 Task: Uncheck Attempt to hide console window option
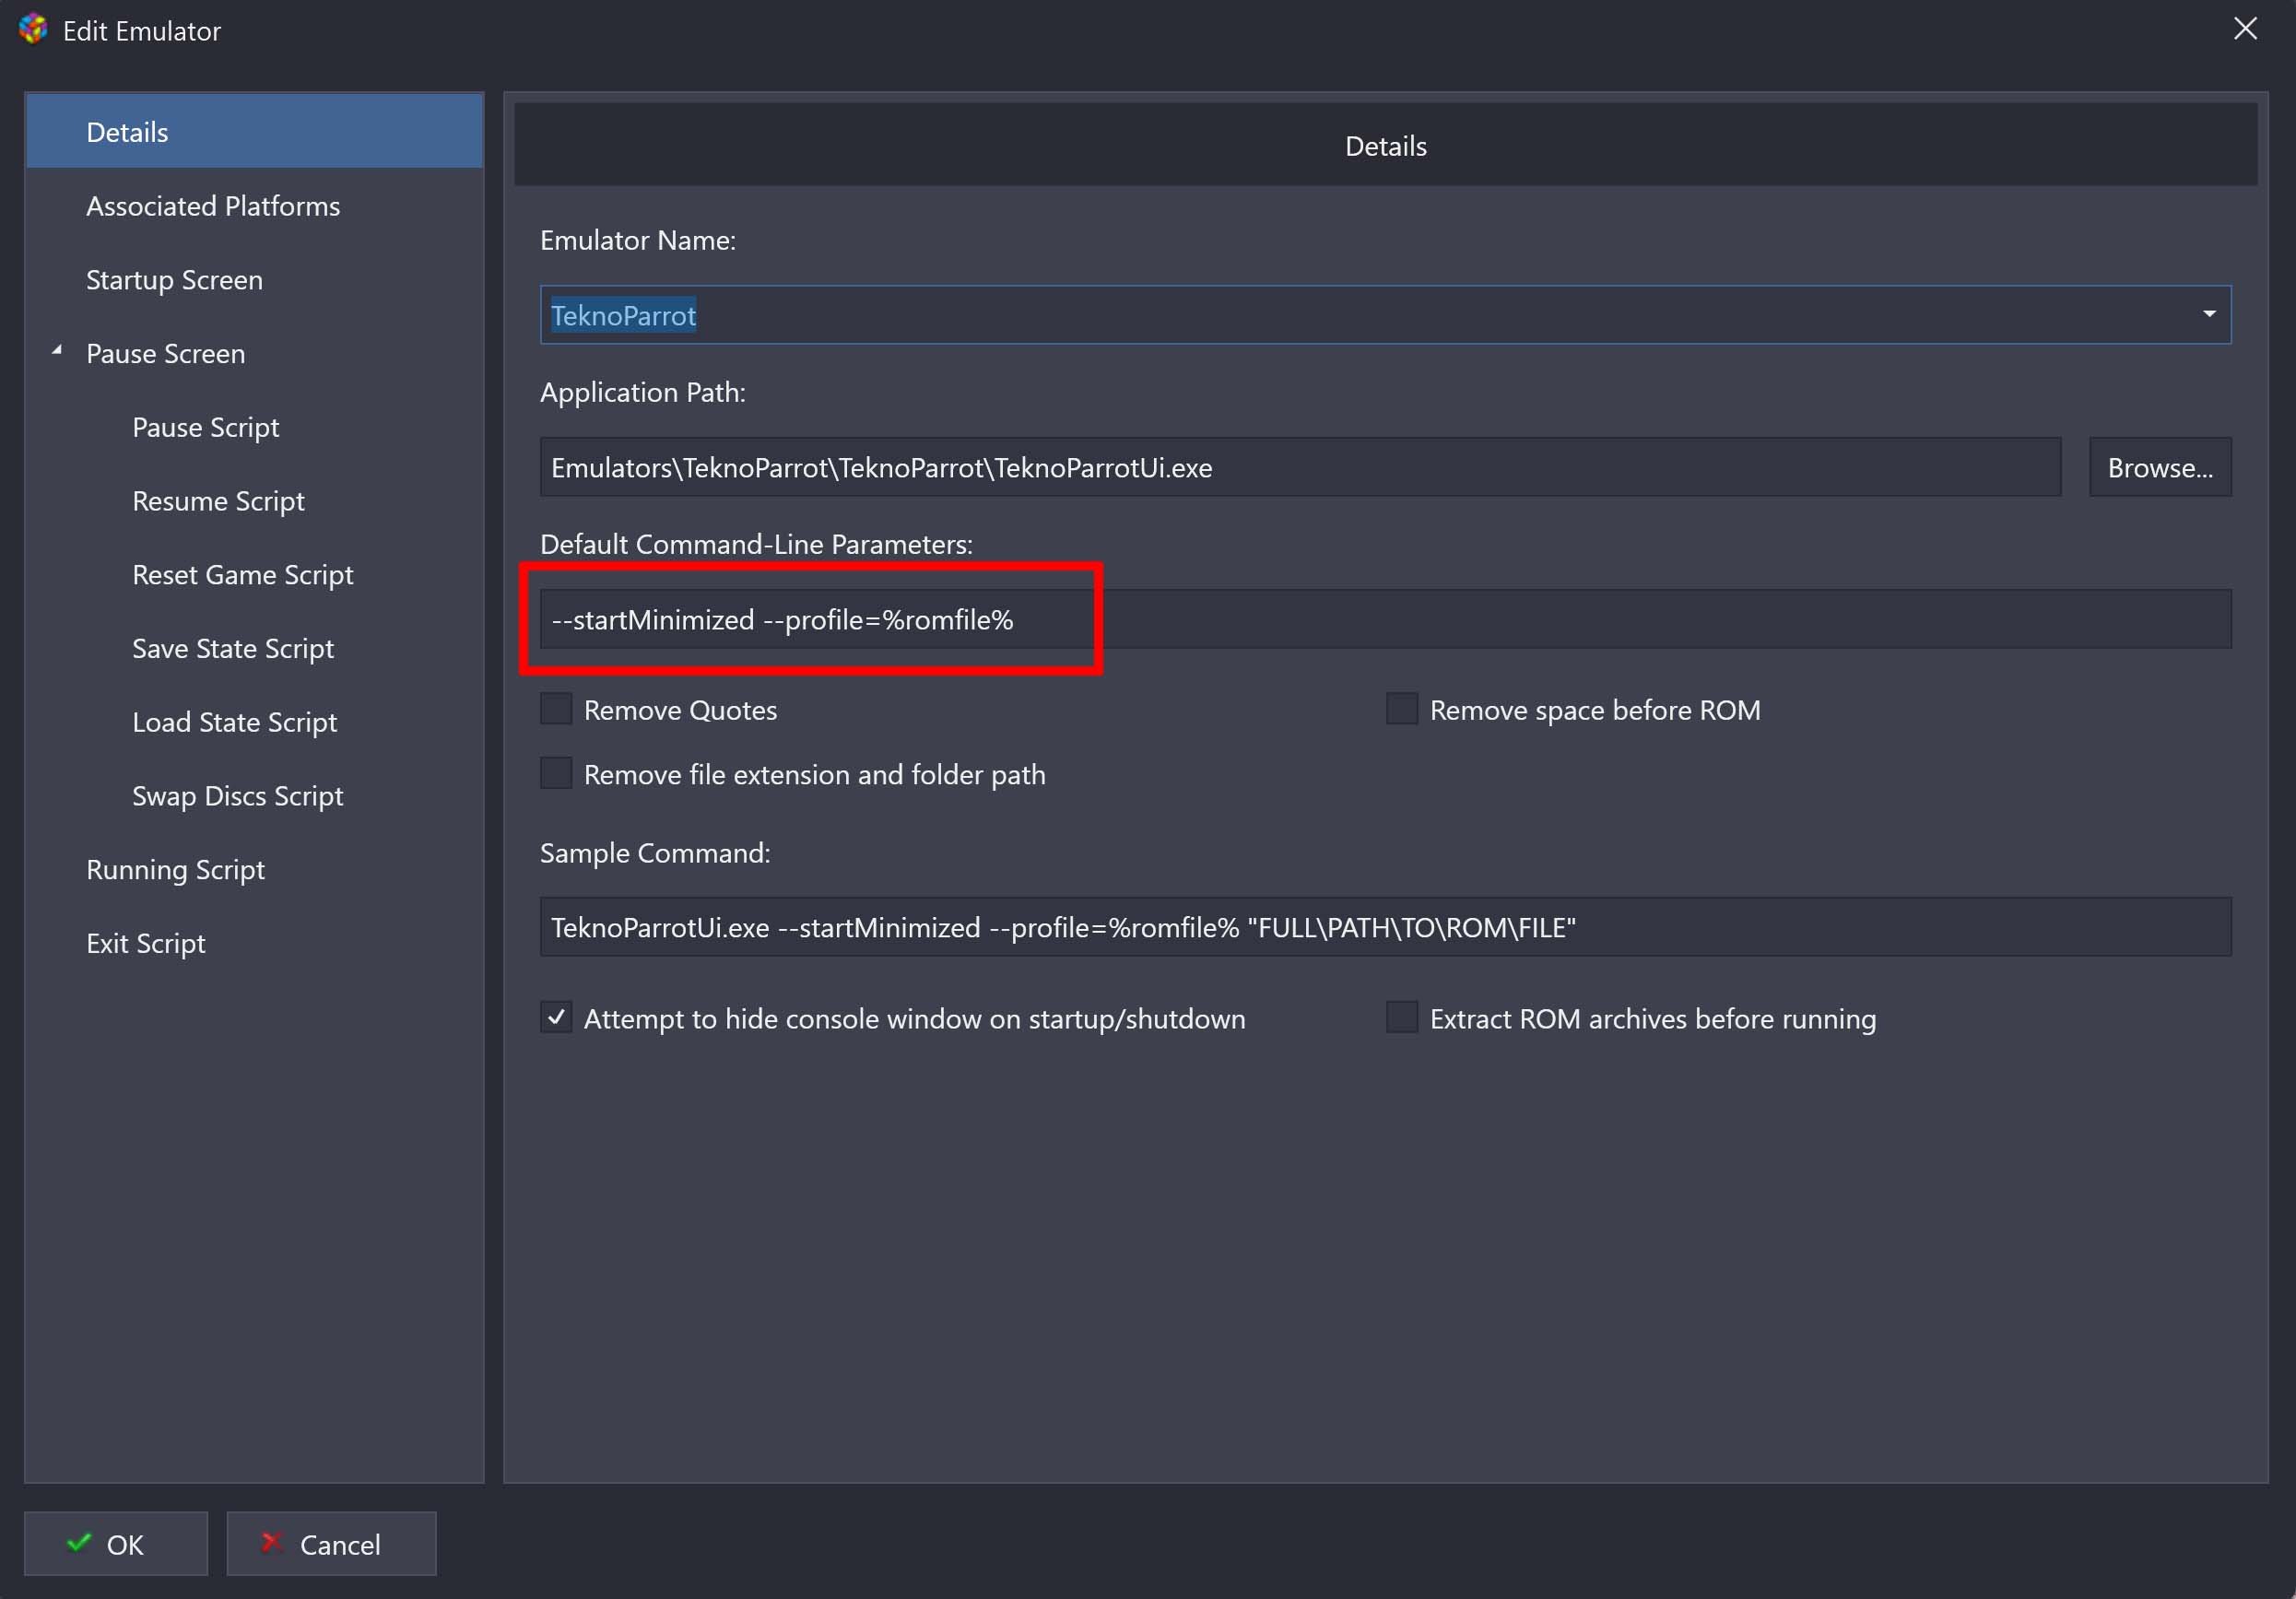click(556, 1018)
